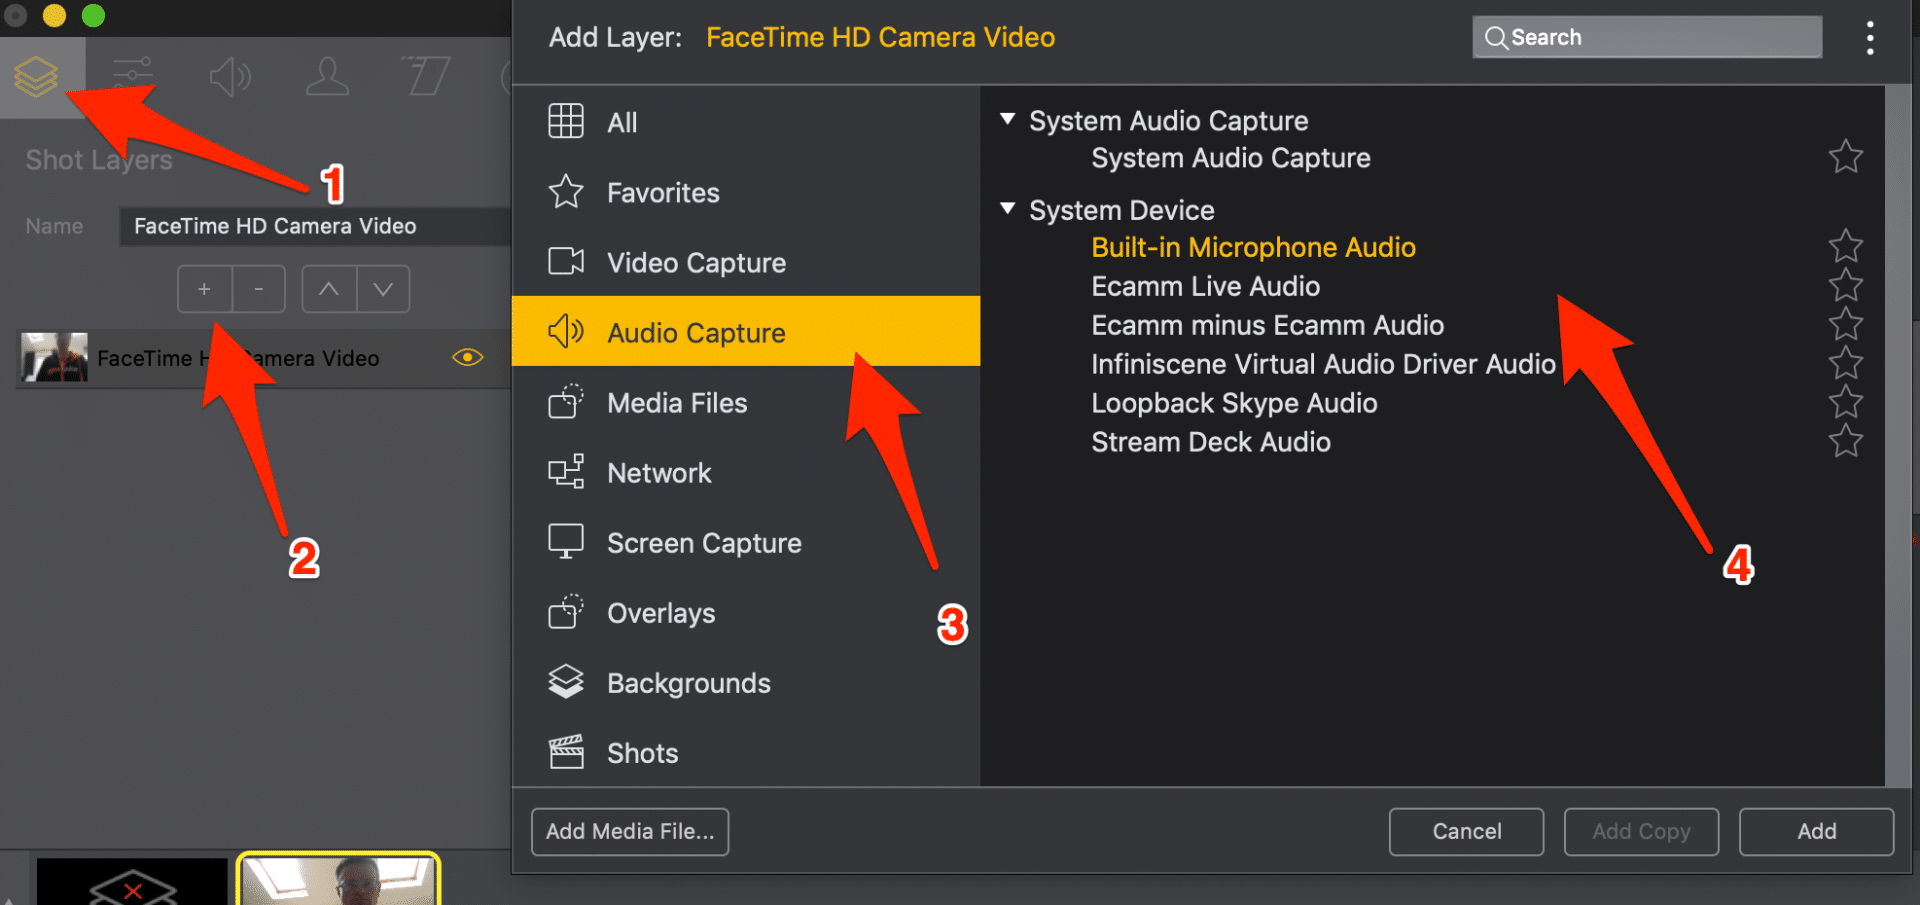Screen dimensions: 1920x905
Task: Click the Shots clapperboard icon
Action: click(566, 751)
